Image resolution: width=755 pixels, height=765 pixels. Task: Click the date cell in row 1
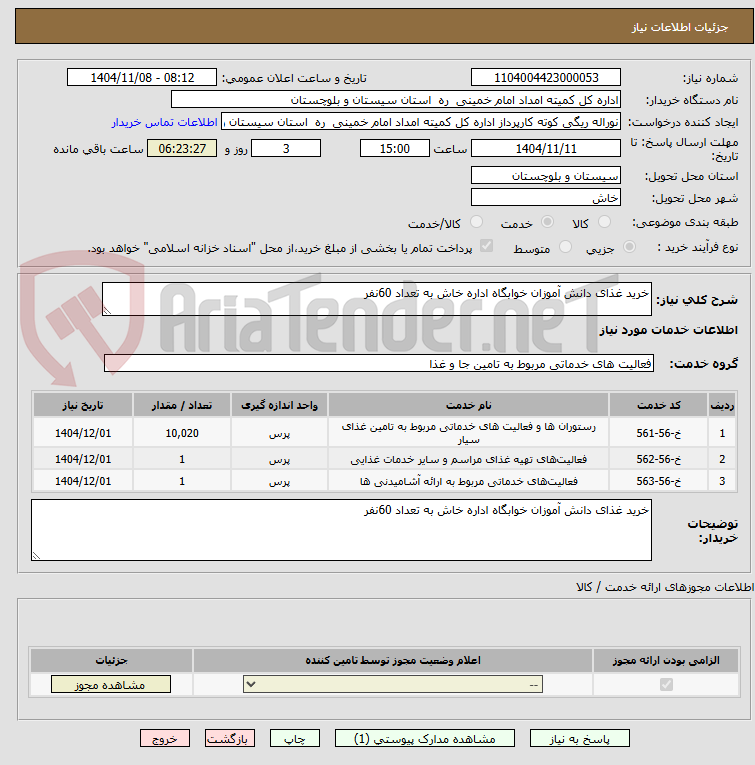(x=83, y=433)
